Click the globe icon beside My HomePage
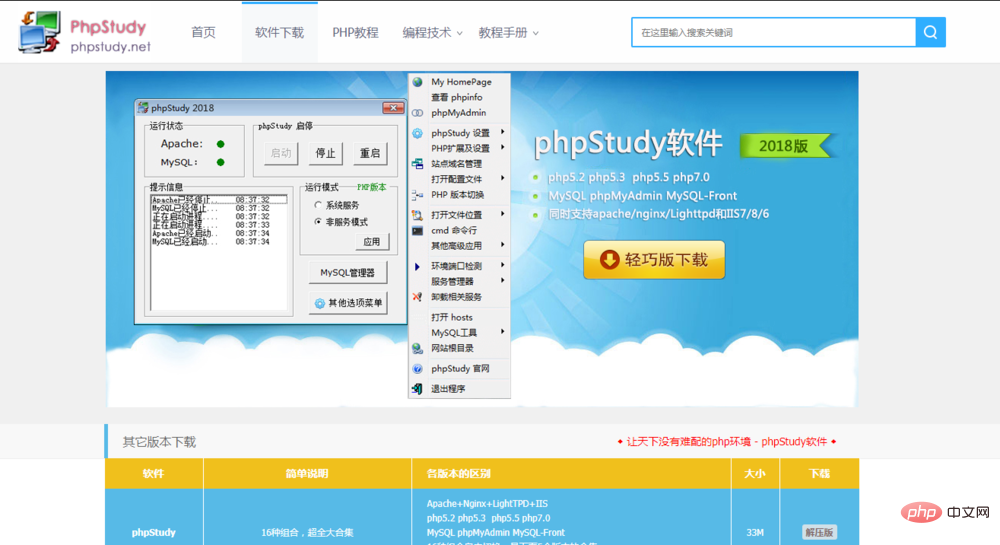 (x=418, y=82)
